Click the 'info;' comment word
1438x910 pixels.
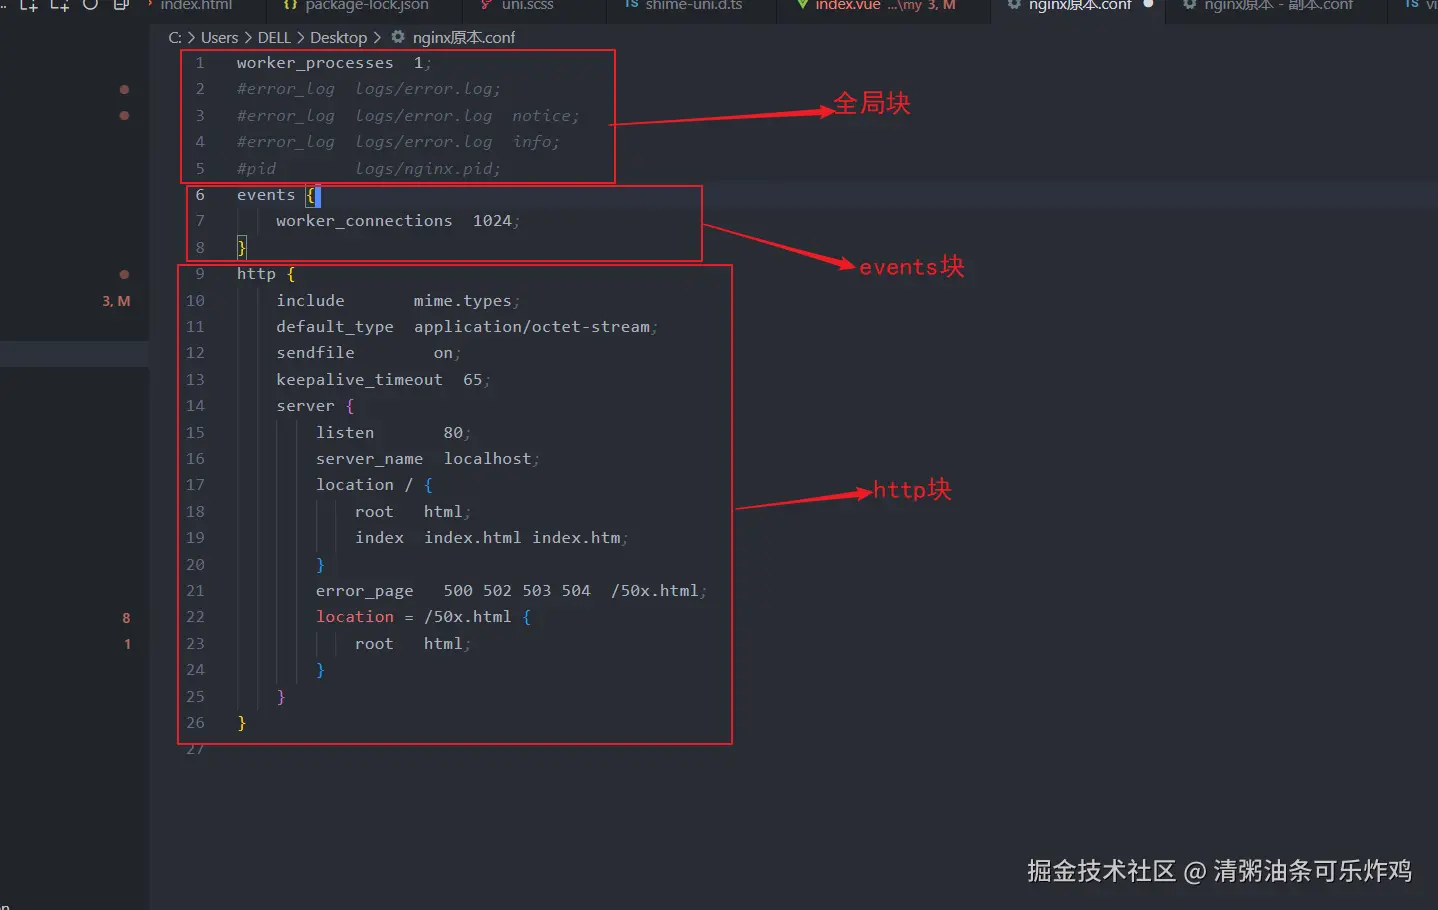(x=536, y=142)
